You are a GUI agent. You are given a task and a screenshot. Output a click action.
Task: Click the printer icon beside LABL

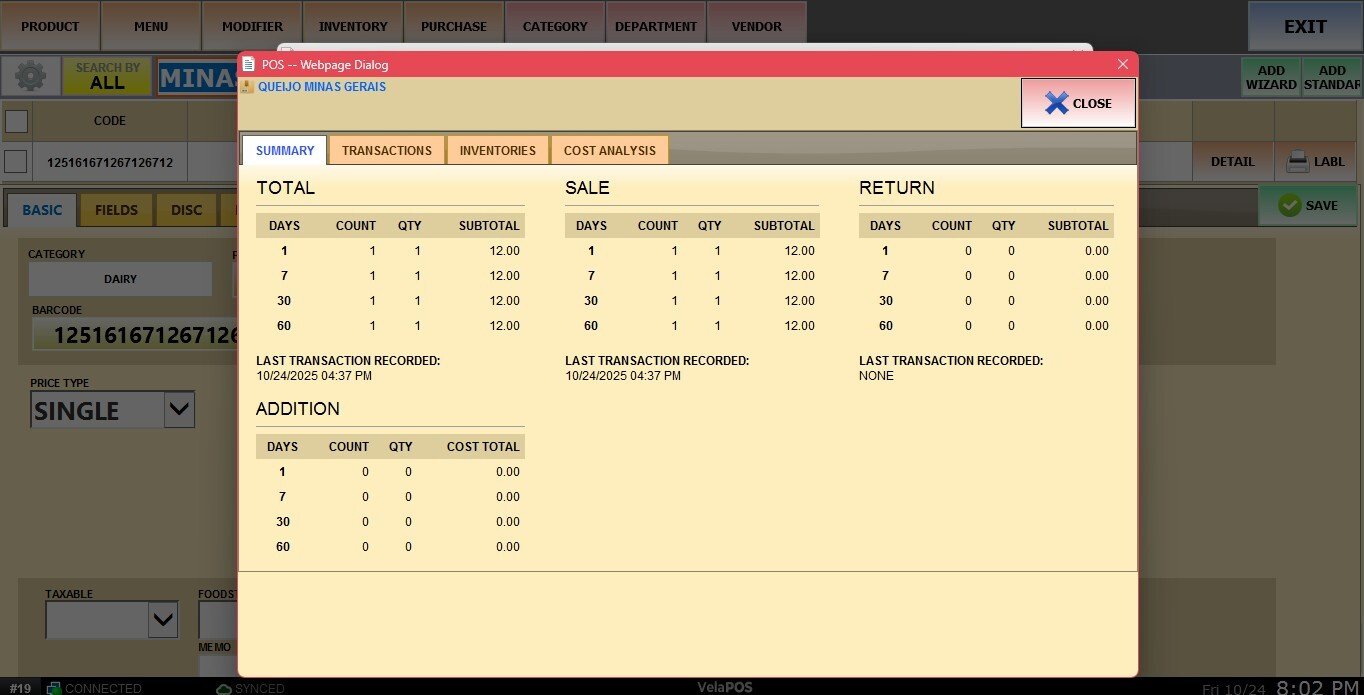click(x=1297, y=161)
